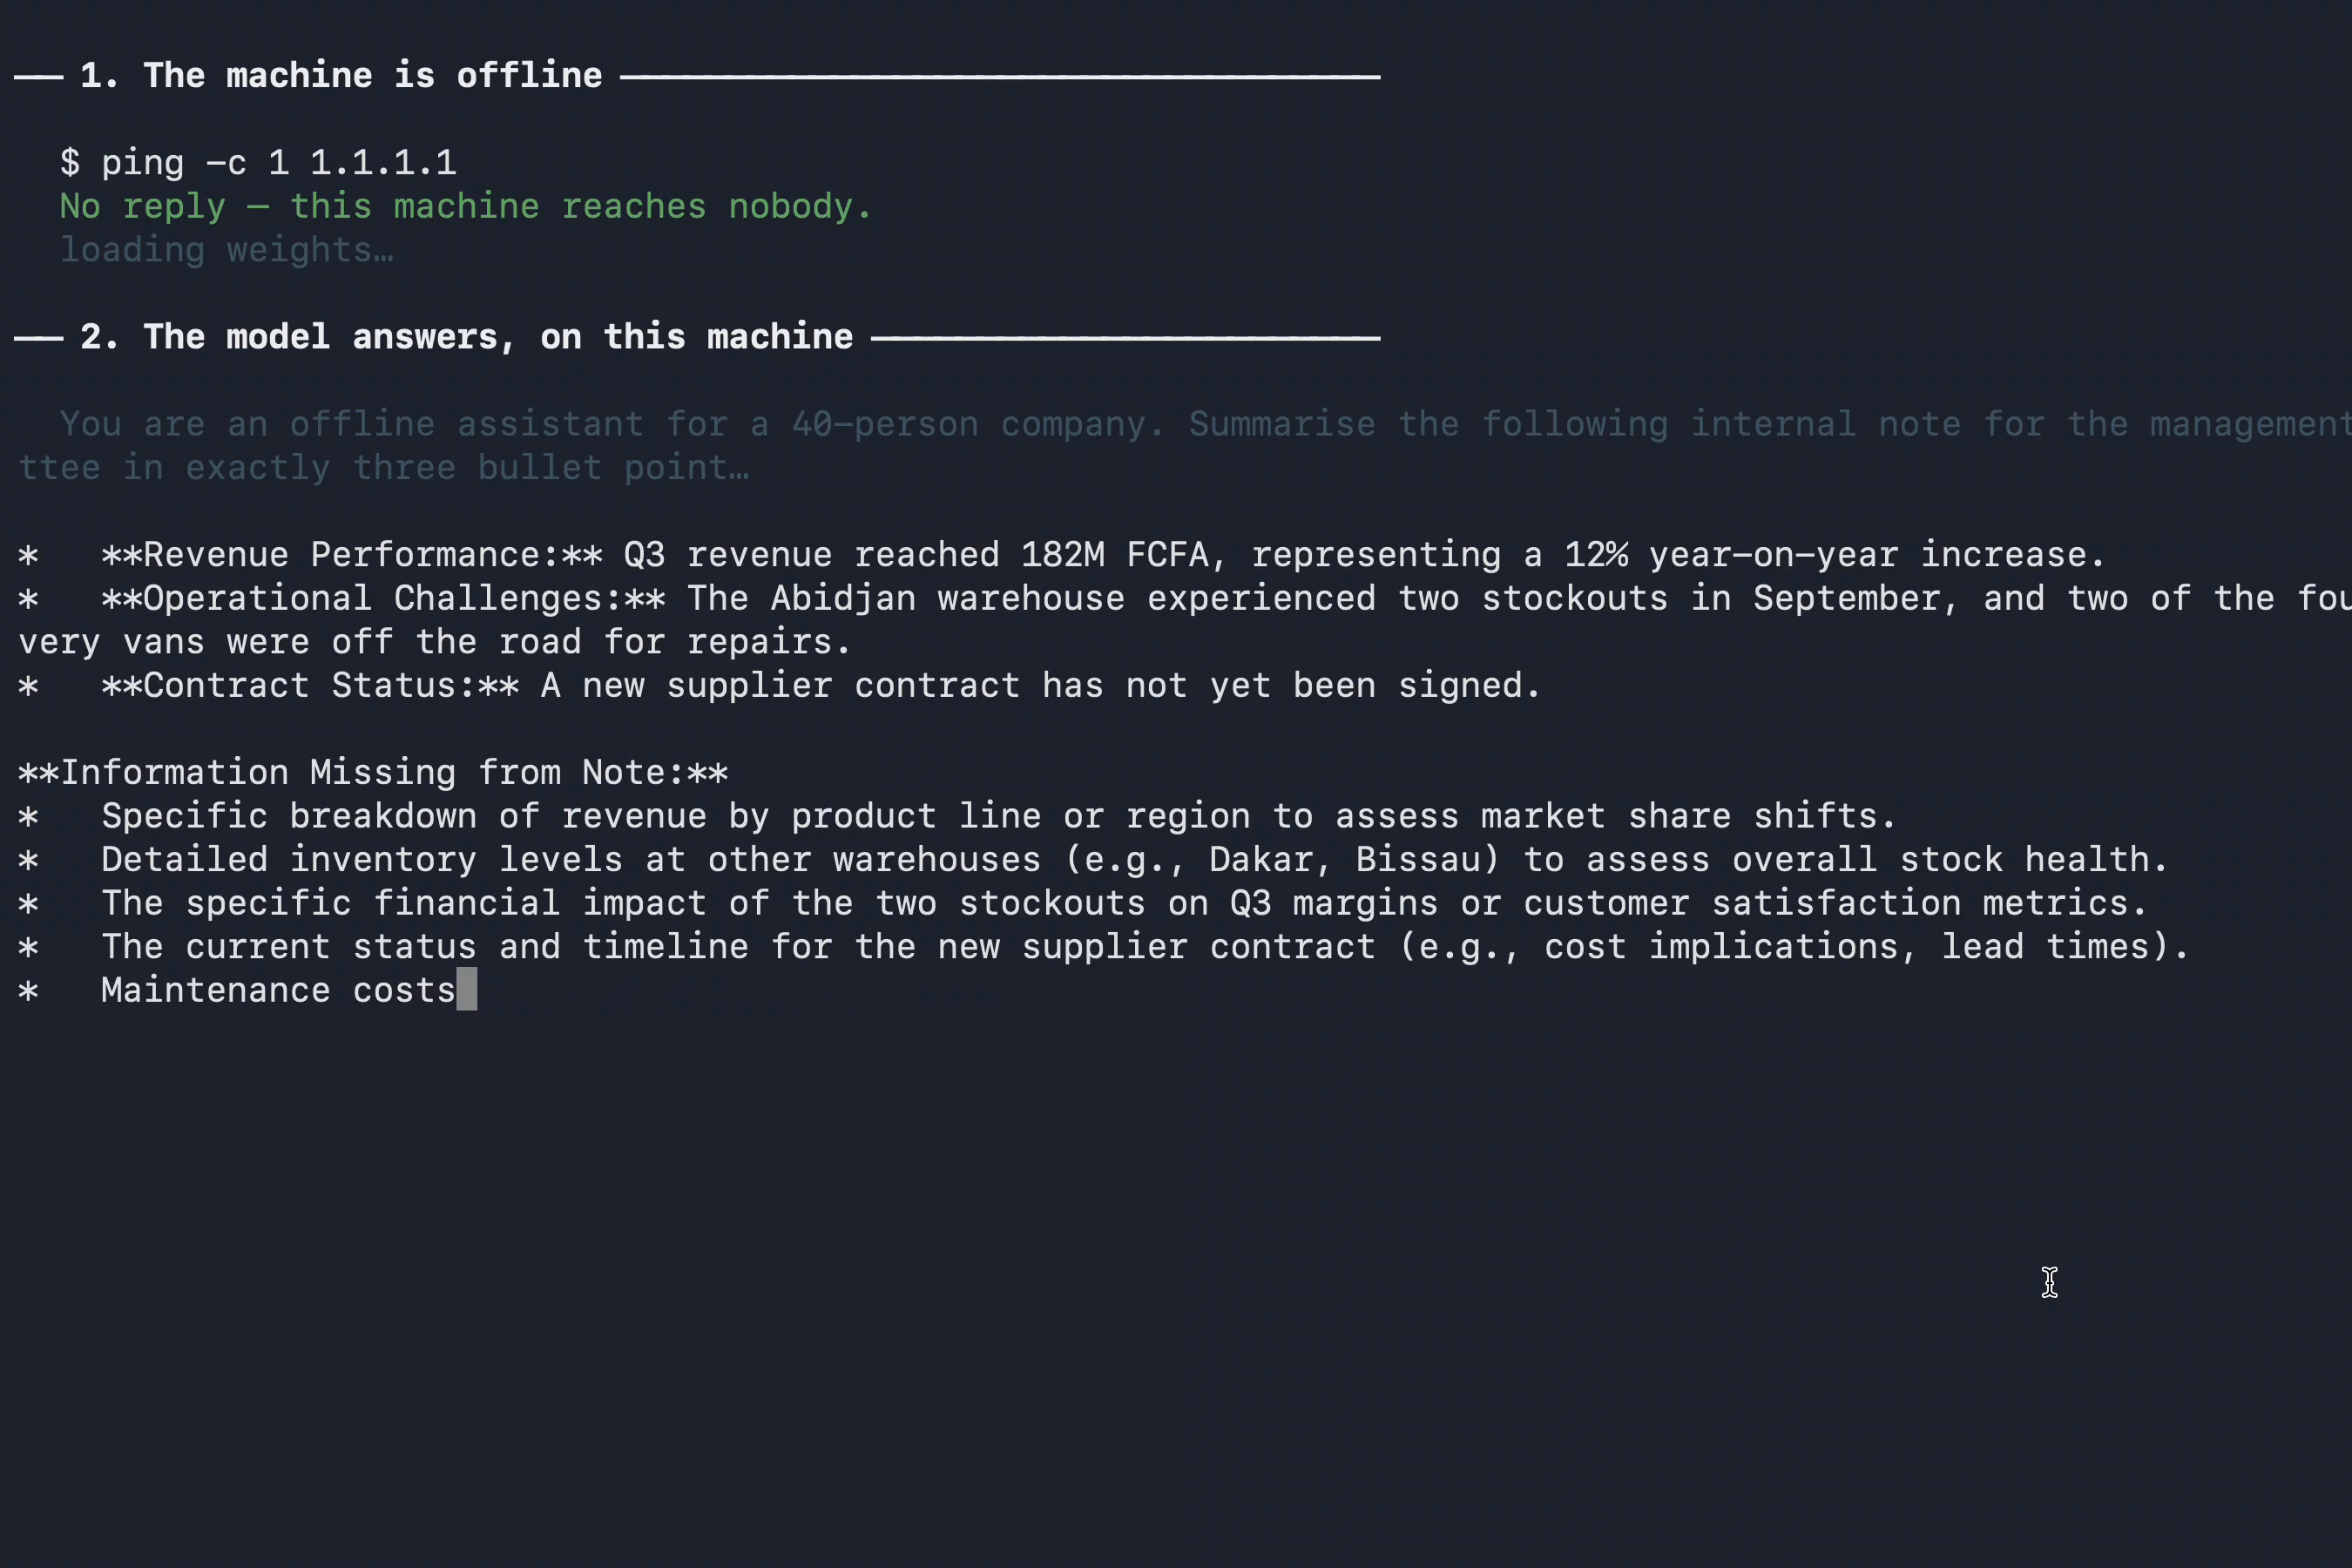Image resolution: width=2352 pixels, height=1568 pixels.
Task: Click the truncated prompt line ending 'three bullet point…'
Action: [384, 467]
